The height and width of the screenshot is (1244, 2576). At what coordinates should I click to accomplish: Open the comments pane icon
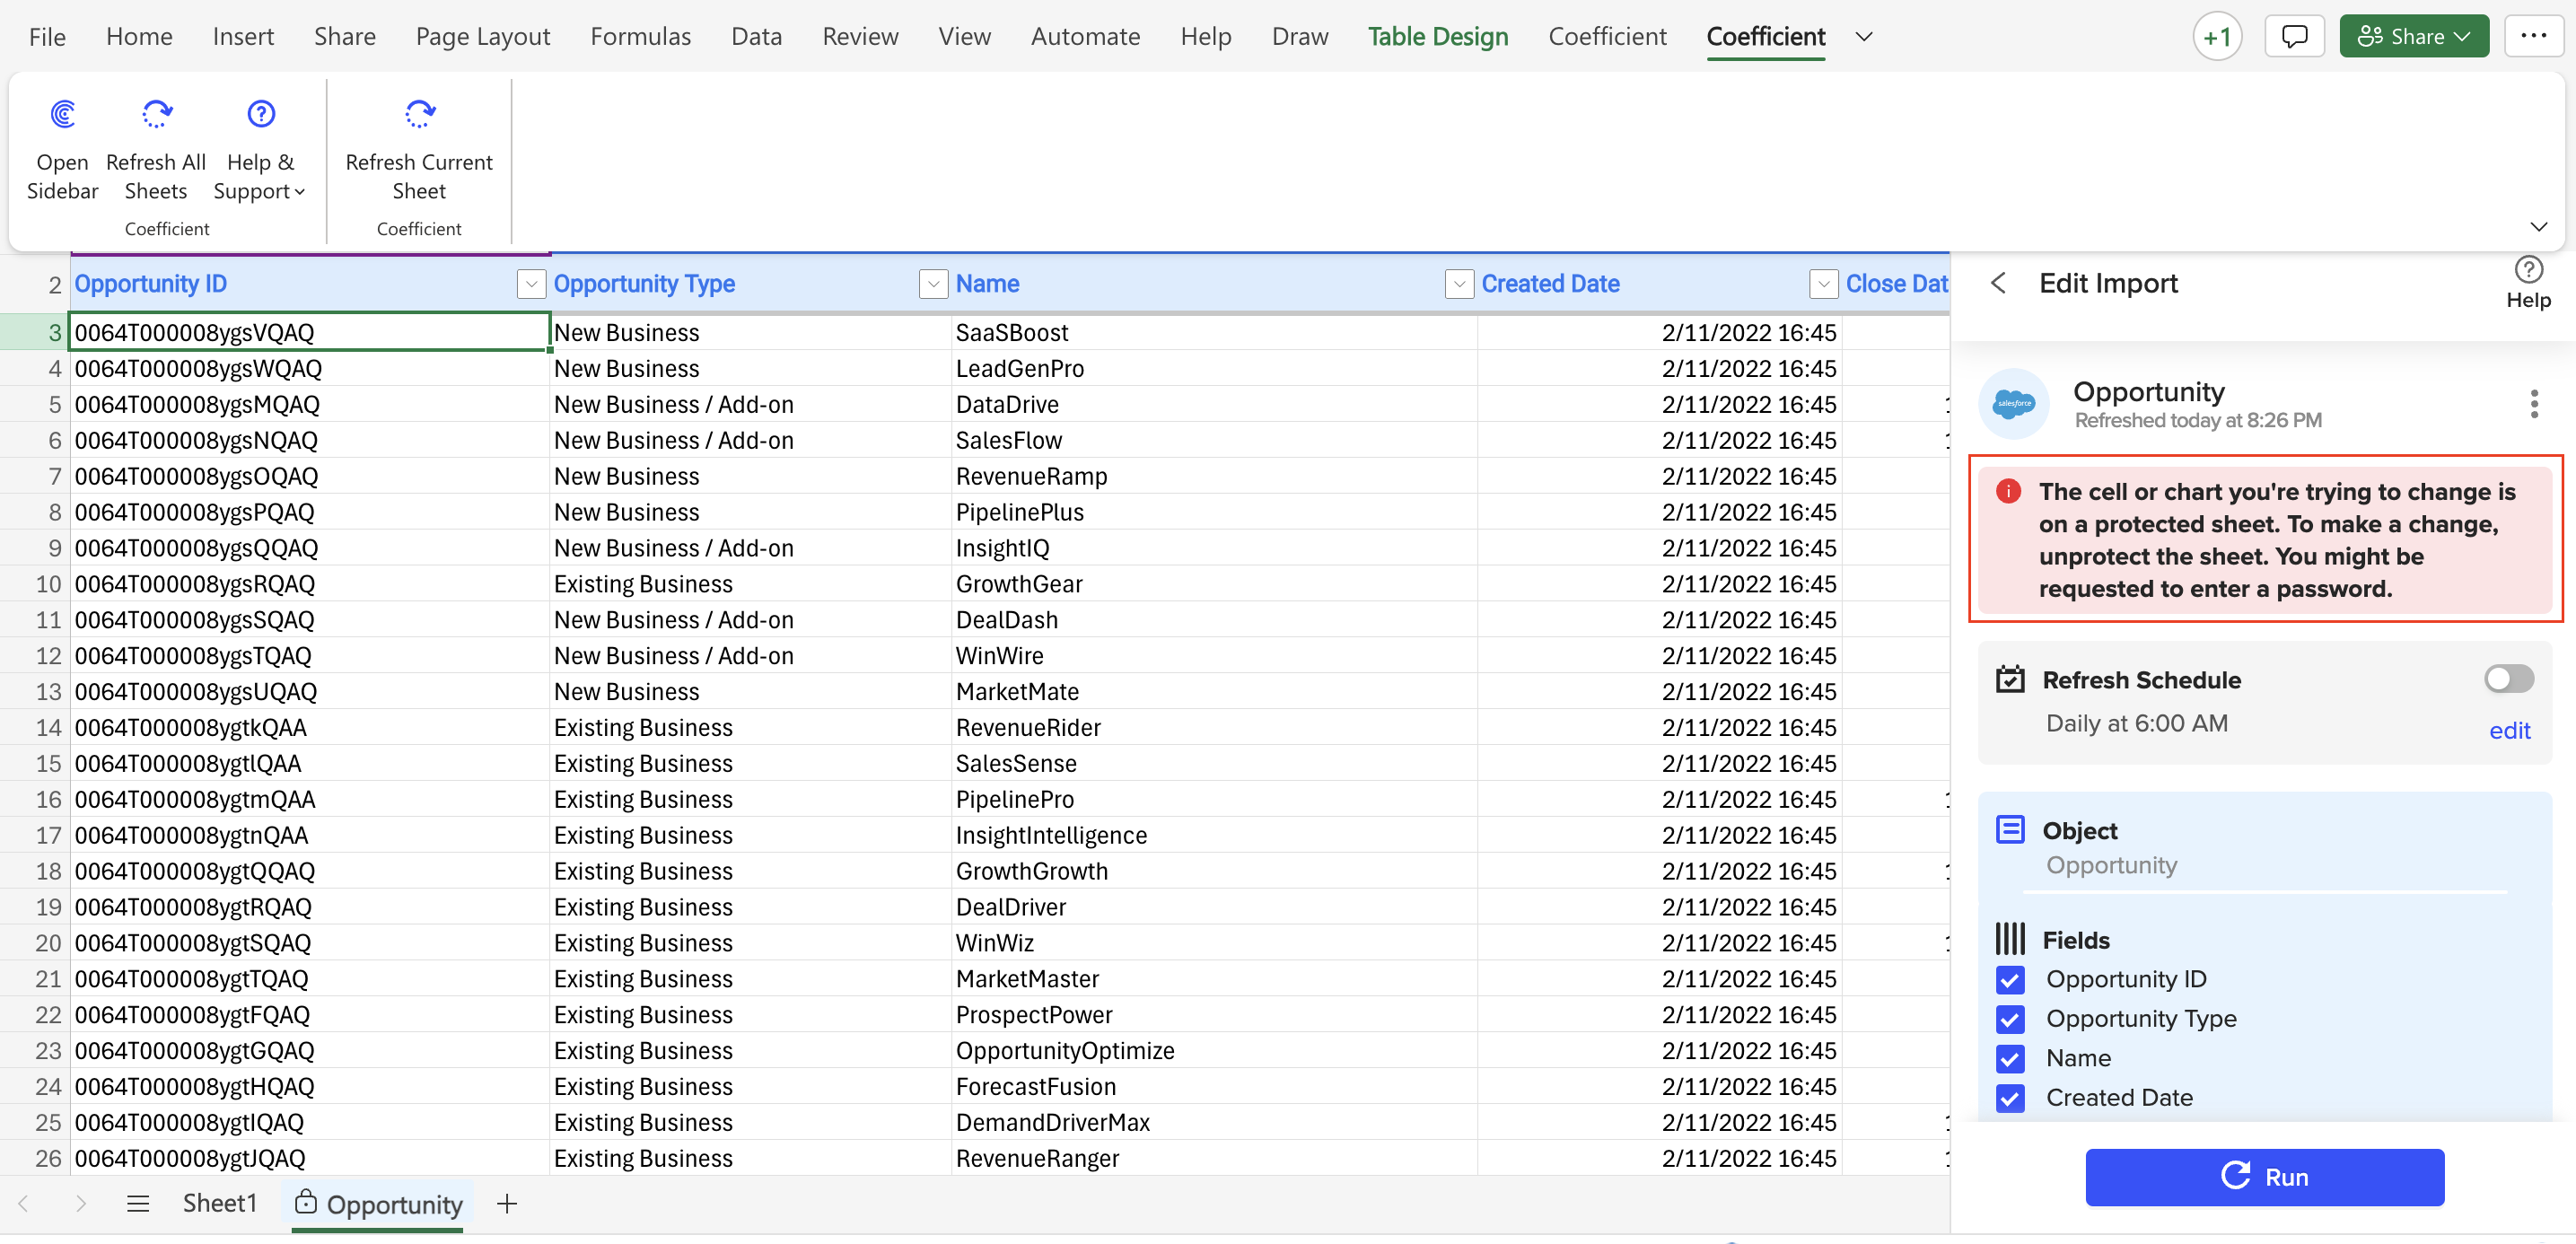[x=2295, y=37]
